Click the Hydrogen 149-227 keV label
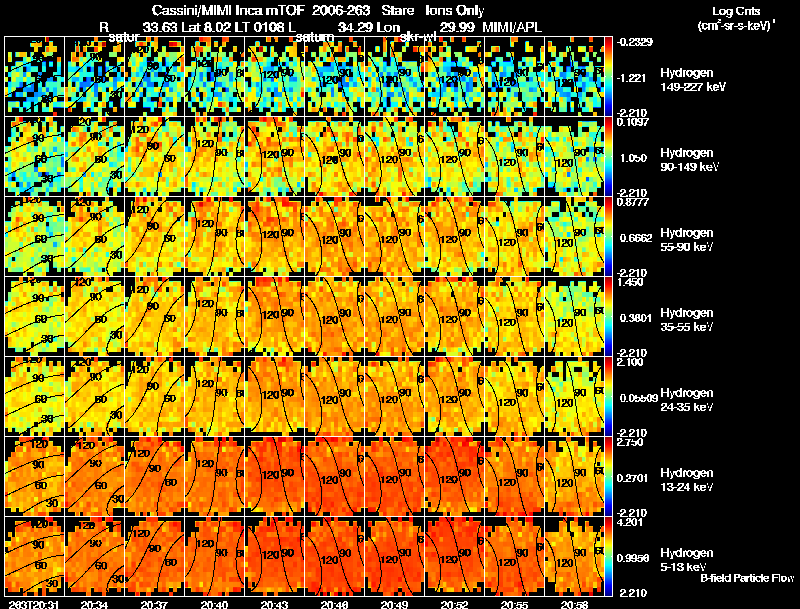 [x=693, y=80]
